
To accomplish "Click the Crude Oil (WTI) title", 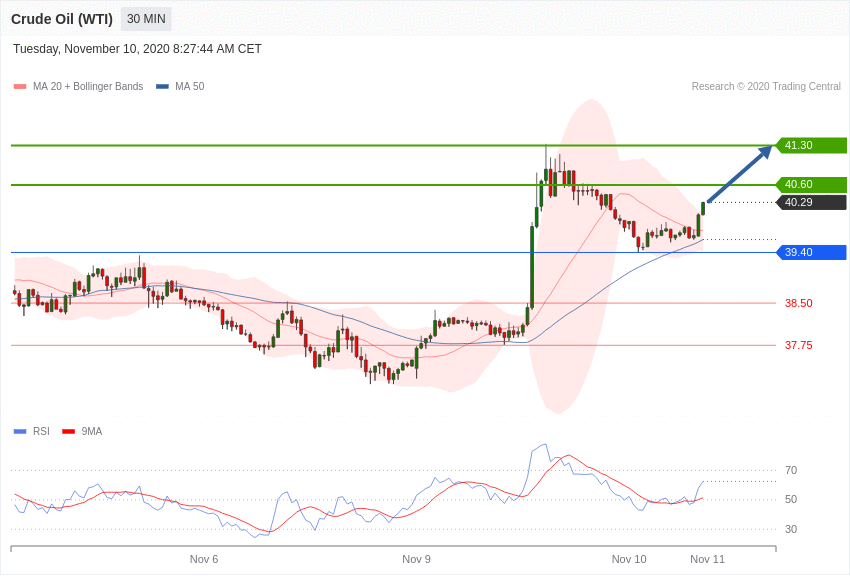I will coord(62,20).
